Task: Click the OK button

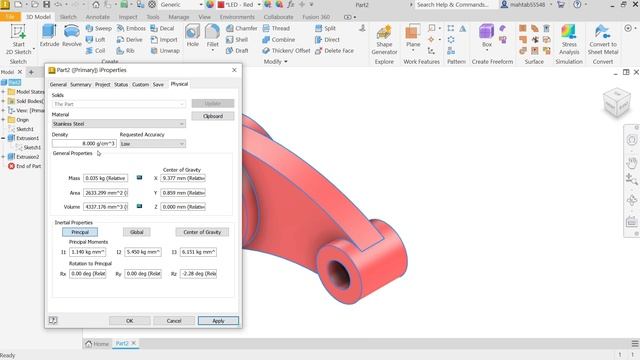Action: 129,321
